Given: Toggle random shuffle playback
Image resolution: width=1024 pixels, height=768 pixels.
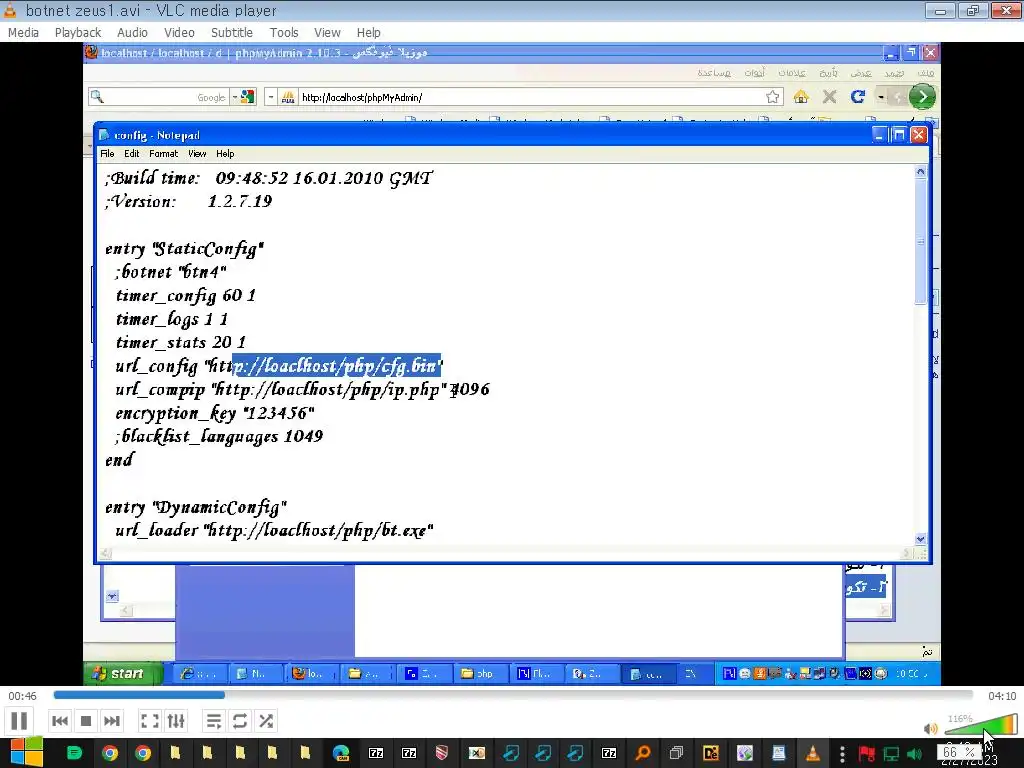Looking at the screenshot, I should [x=266, y=721].
